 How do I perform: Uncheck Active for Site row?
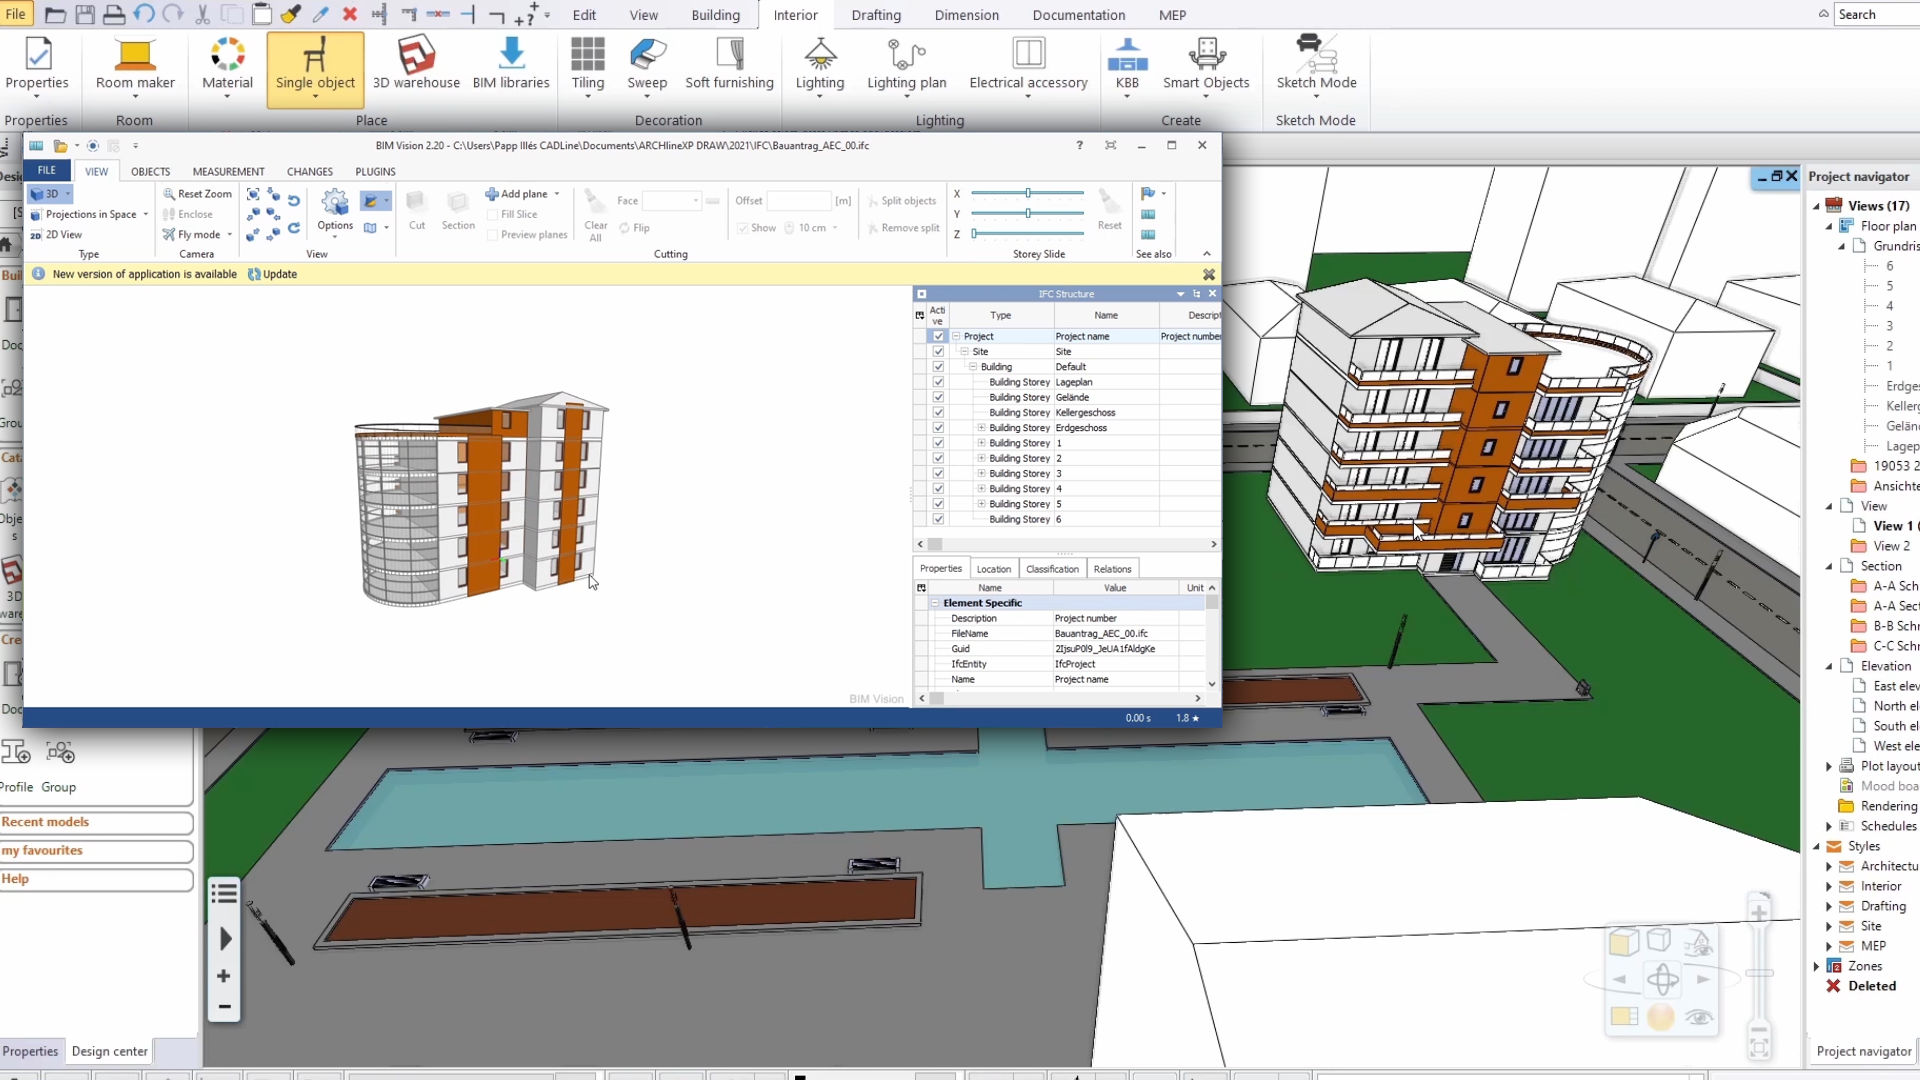[938, 352]
